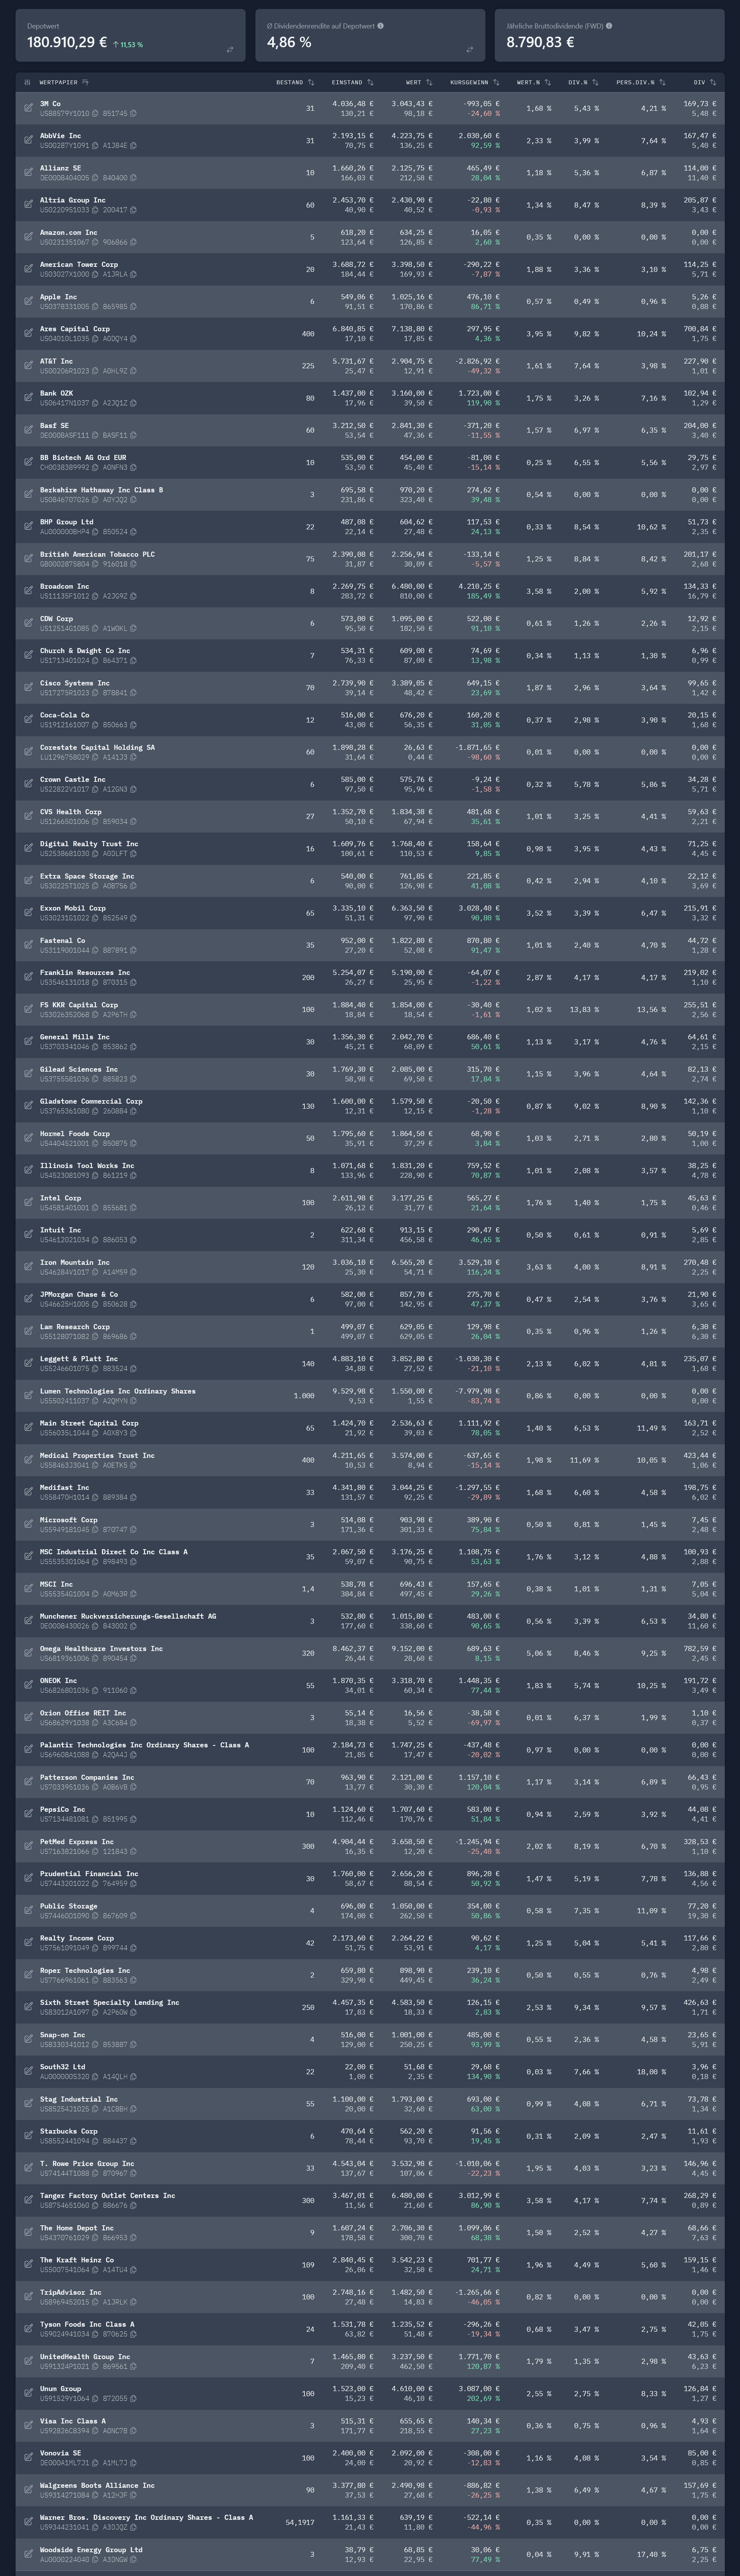Viewport: 740px width, 2576px height.
Task: Edit the Realty Income Corp position
Action: click(x=28, y=1943)
